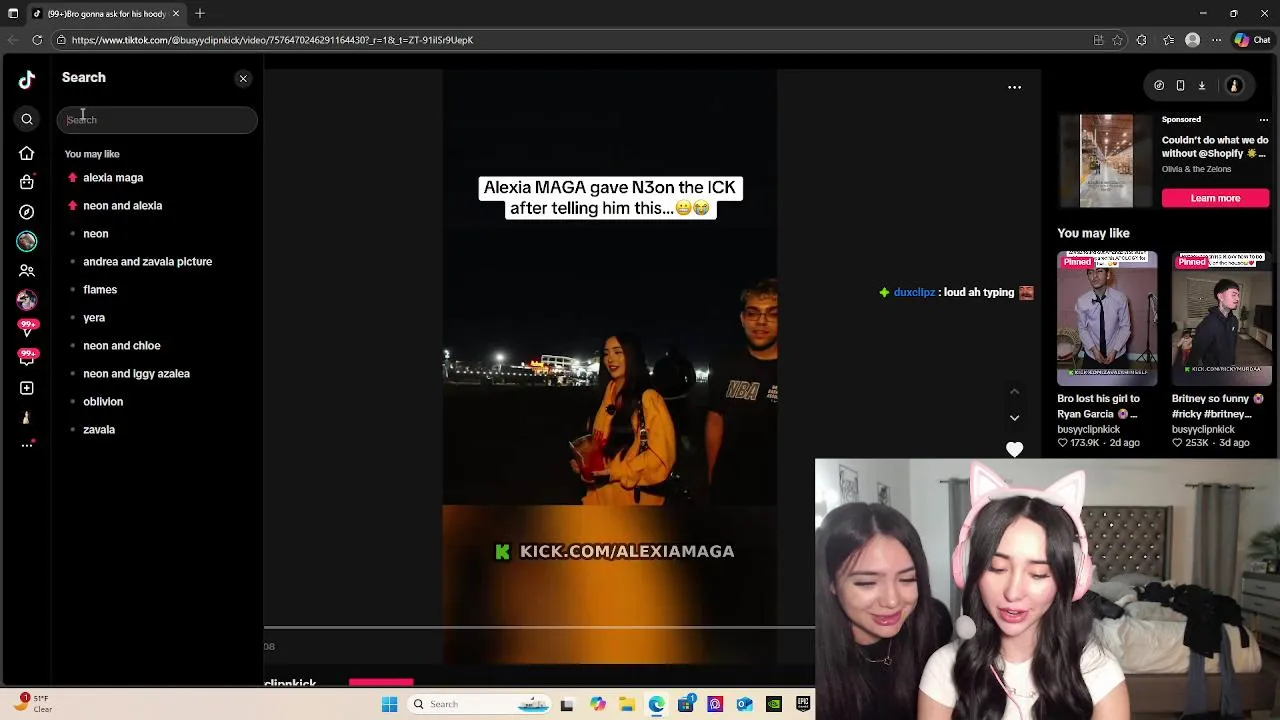Open File Explorer from taskbar

point(627,704)
